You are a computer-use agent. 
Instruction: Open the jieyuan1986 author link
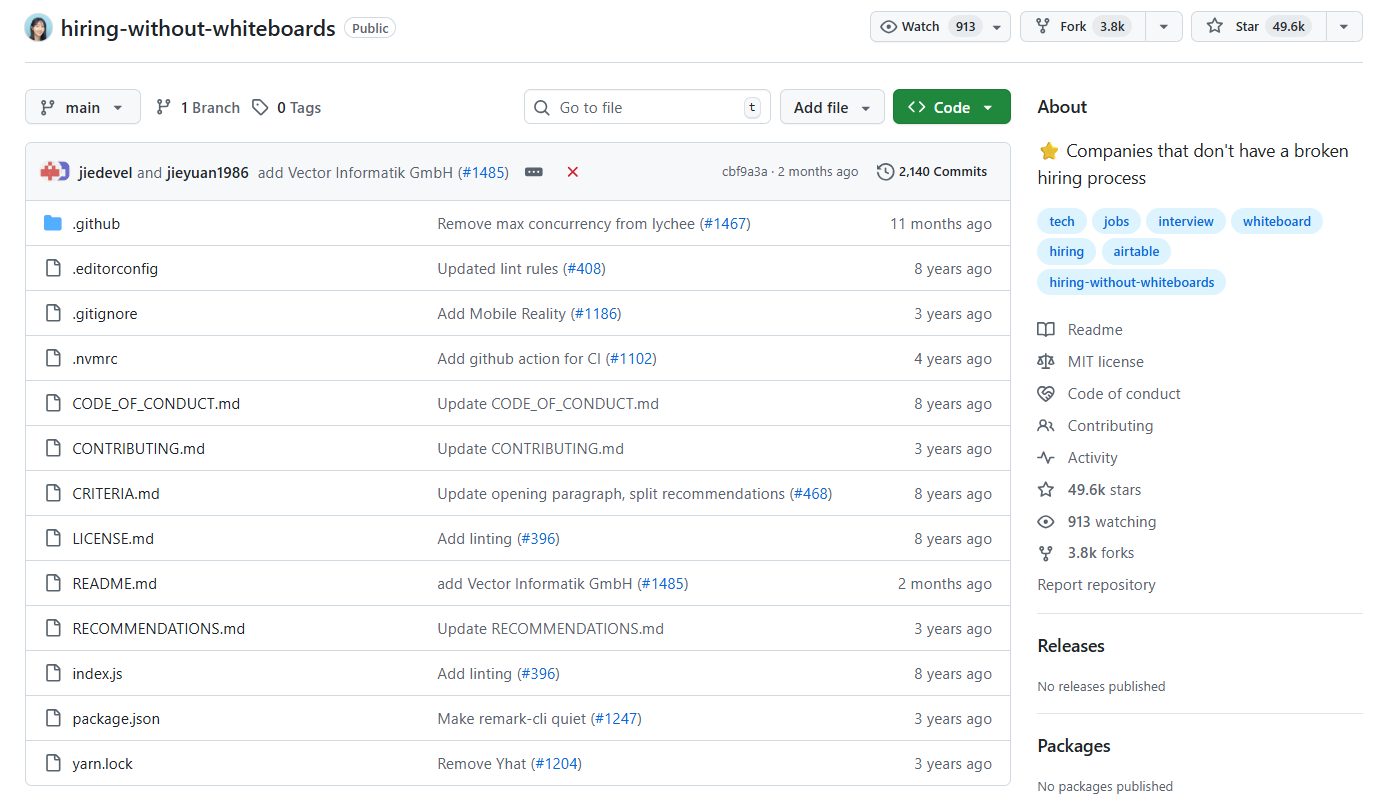coord(207,172)
